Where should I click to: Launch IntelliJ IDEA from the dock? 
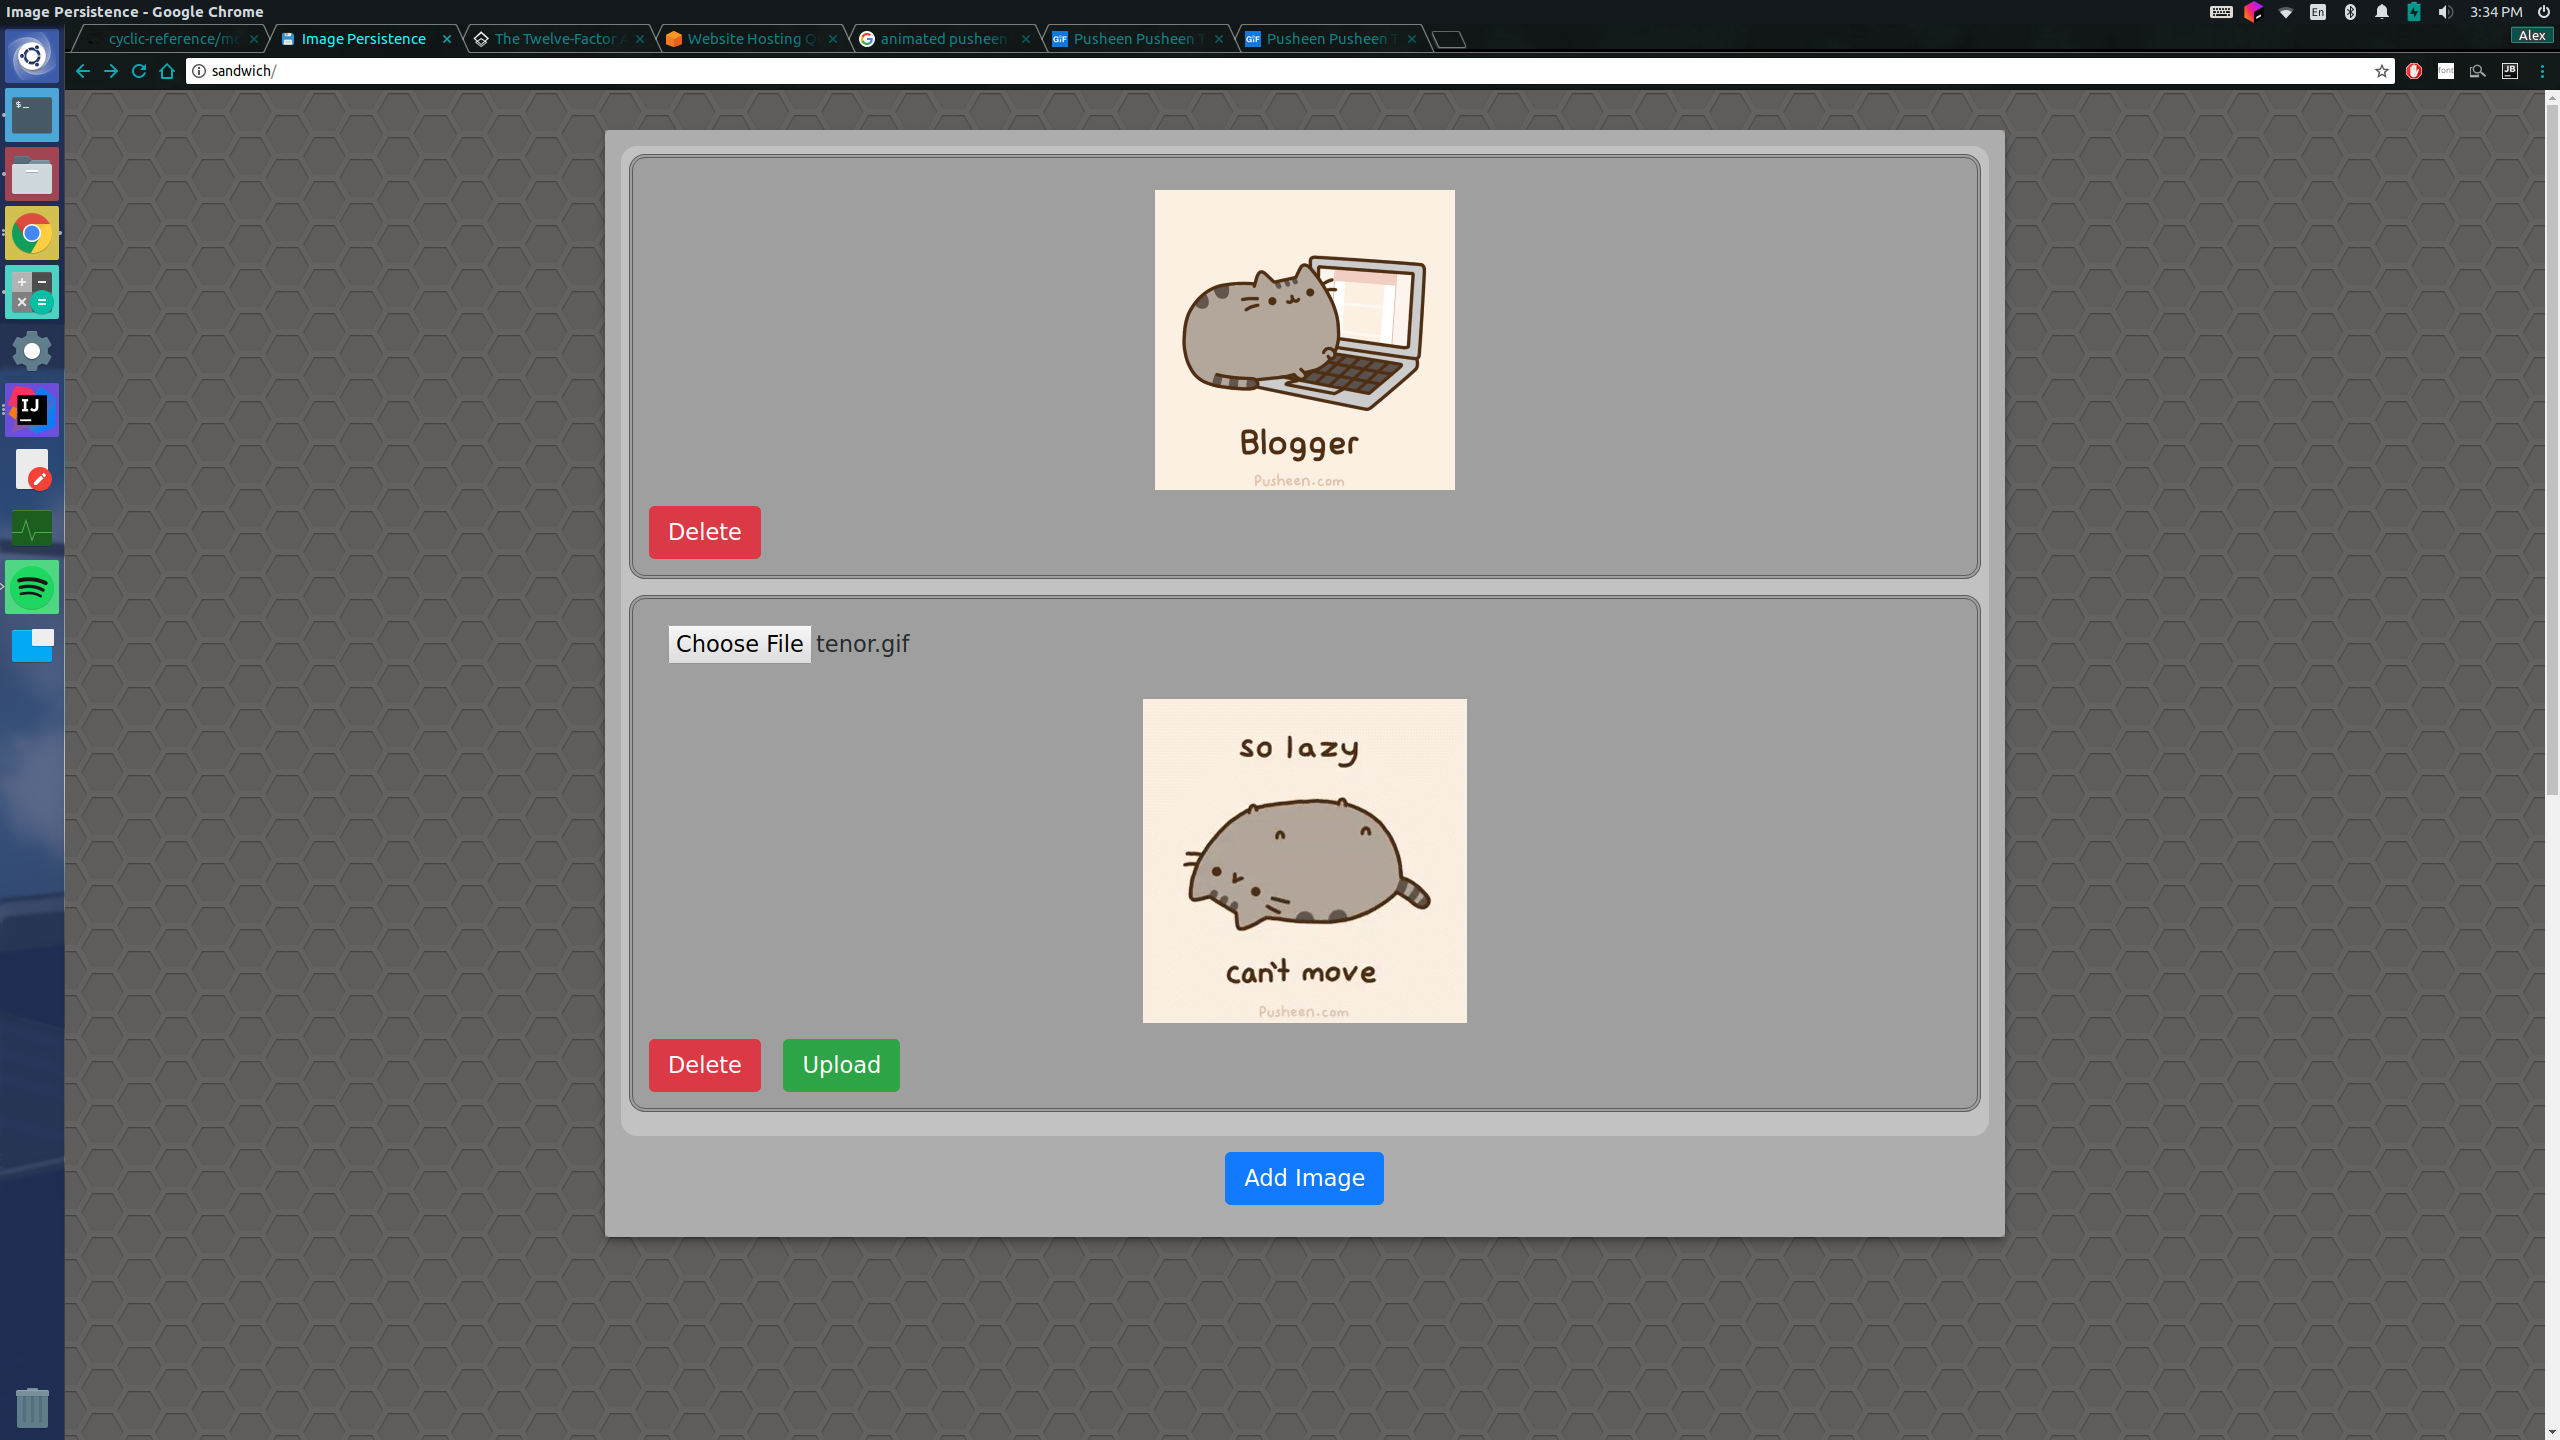[32, 410]
